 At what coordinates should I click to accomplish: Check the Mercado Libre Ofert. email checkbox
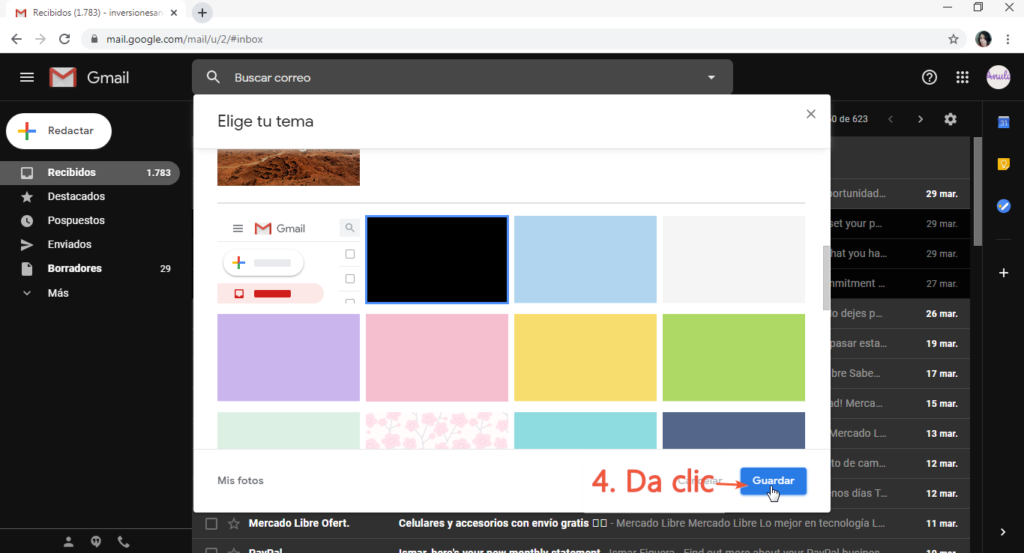click(x=211, y=524)
